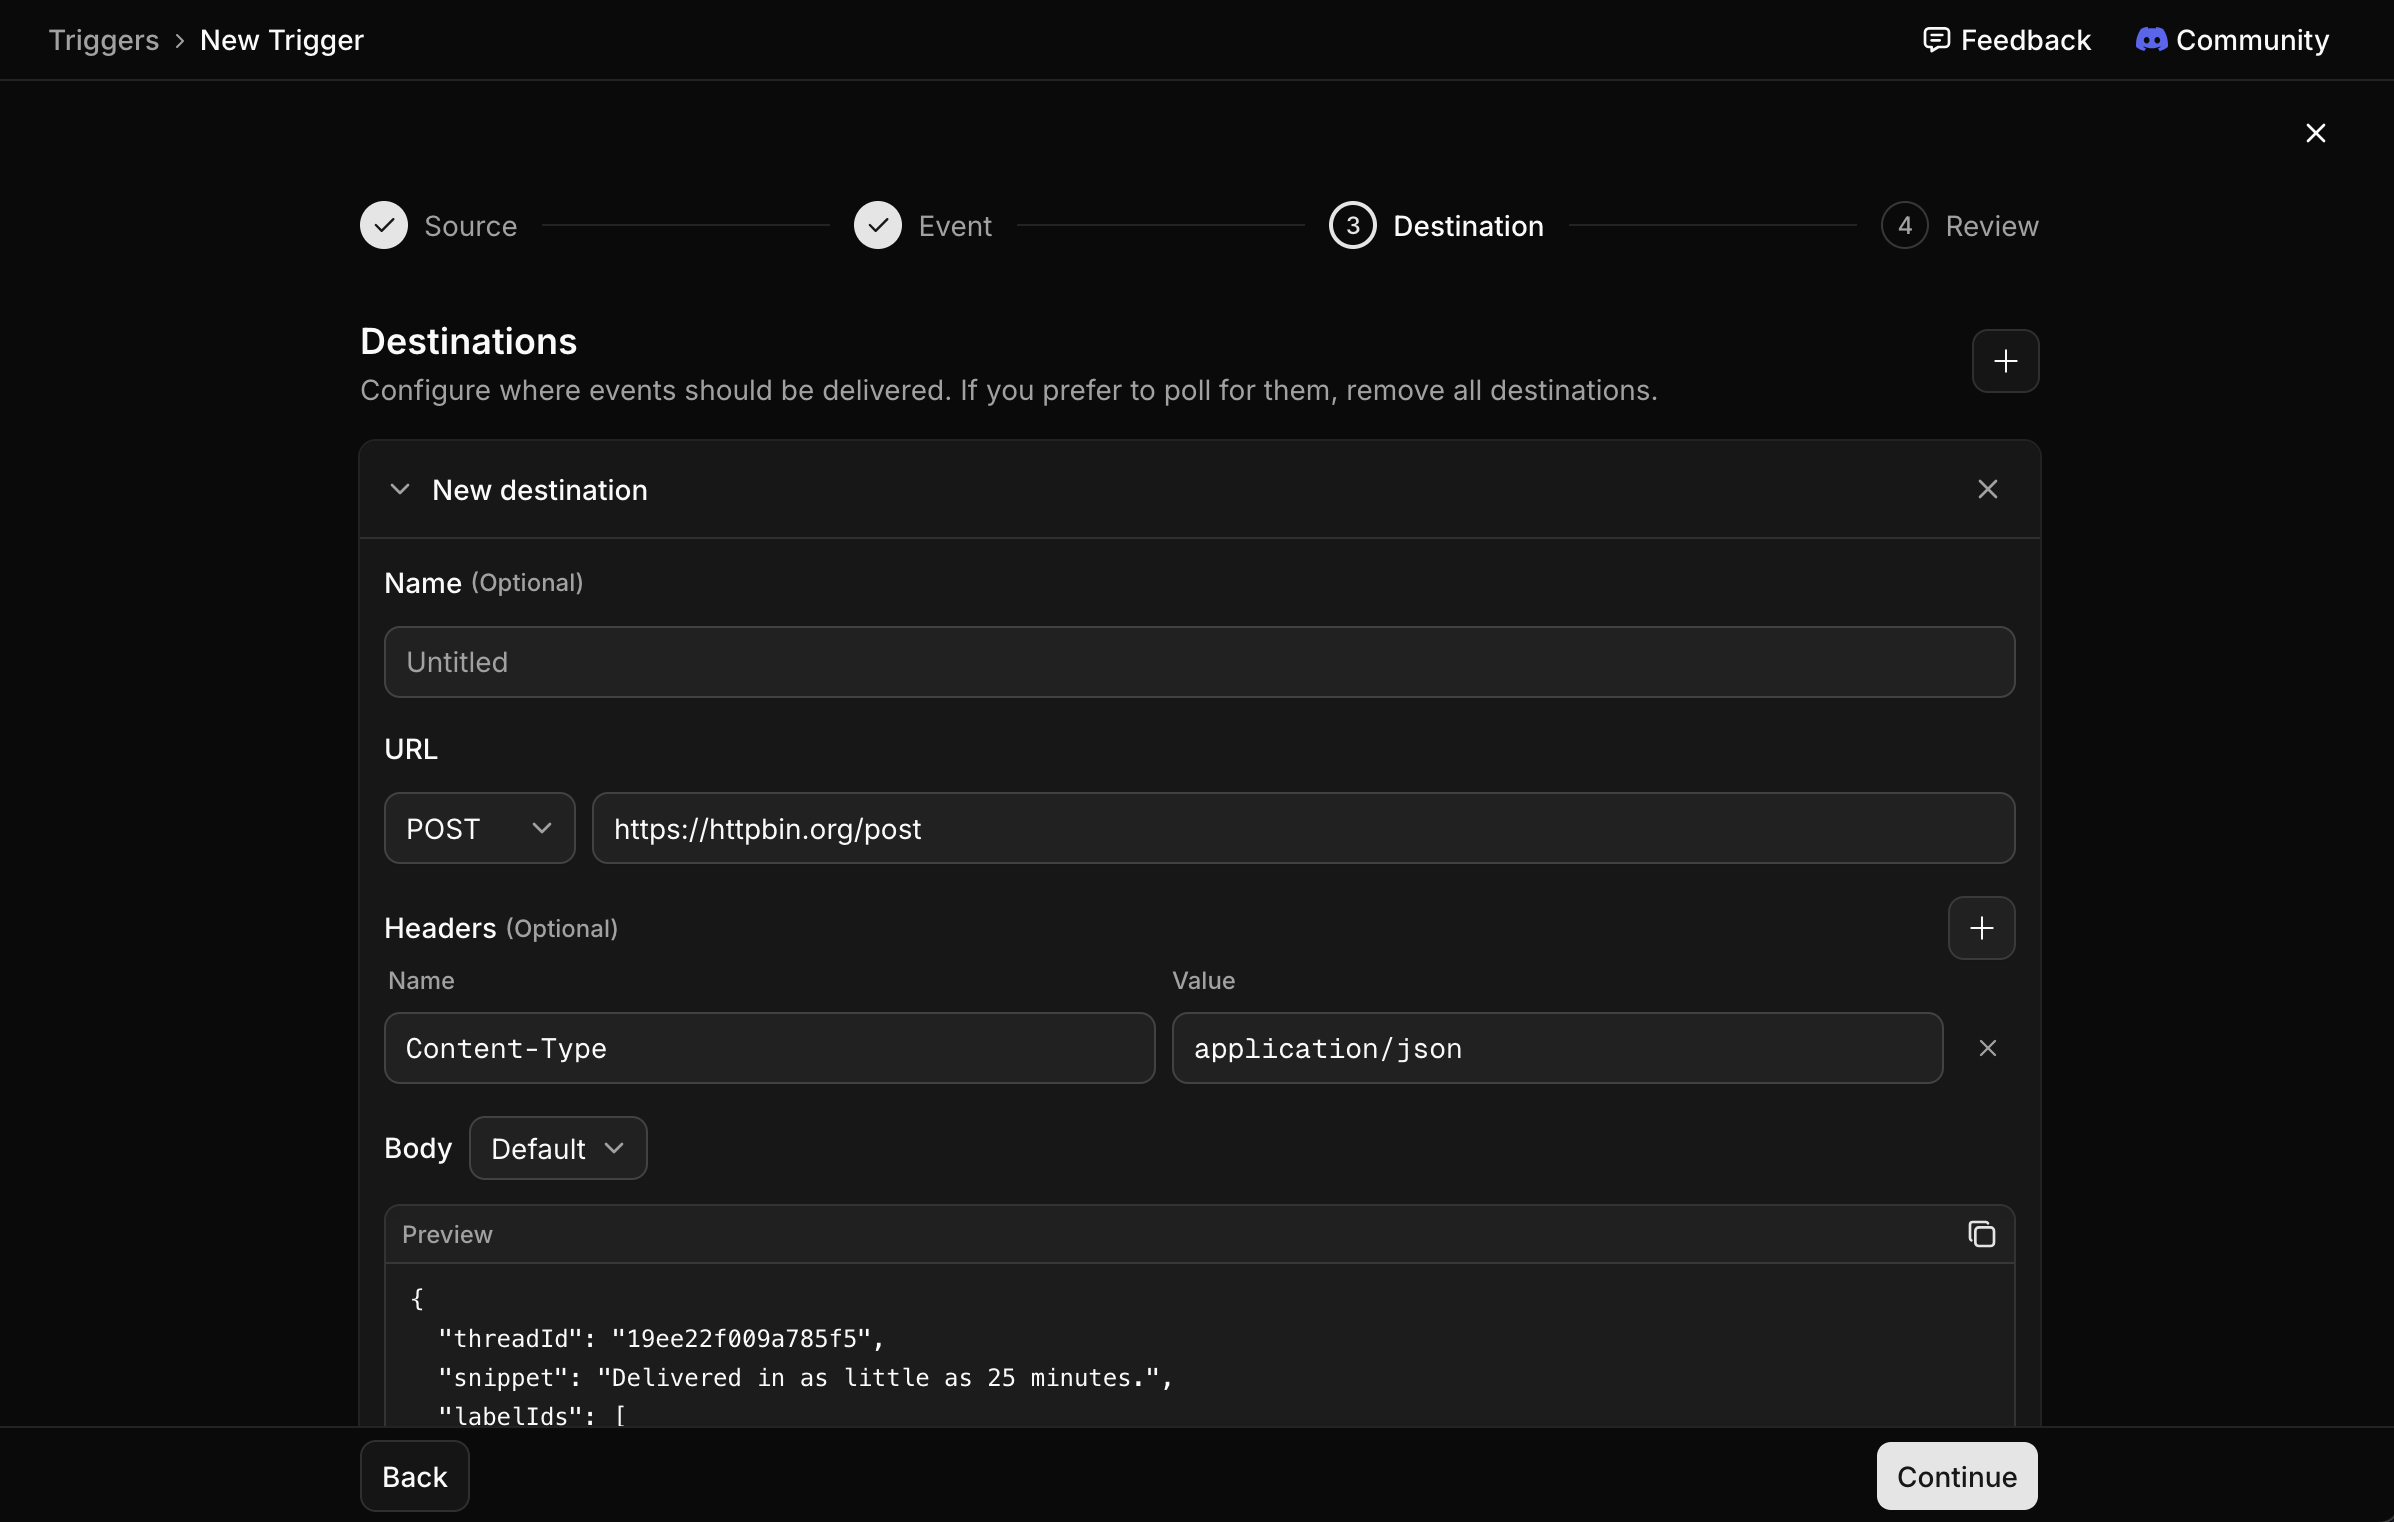This screenshot has height=1522, width=2394.
Task: Focus the URL input with httpbin address
Action: [1303, 828]
